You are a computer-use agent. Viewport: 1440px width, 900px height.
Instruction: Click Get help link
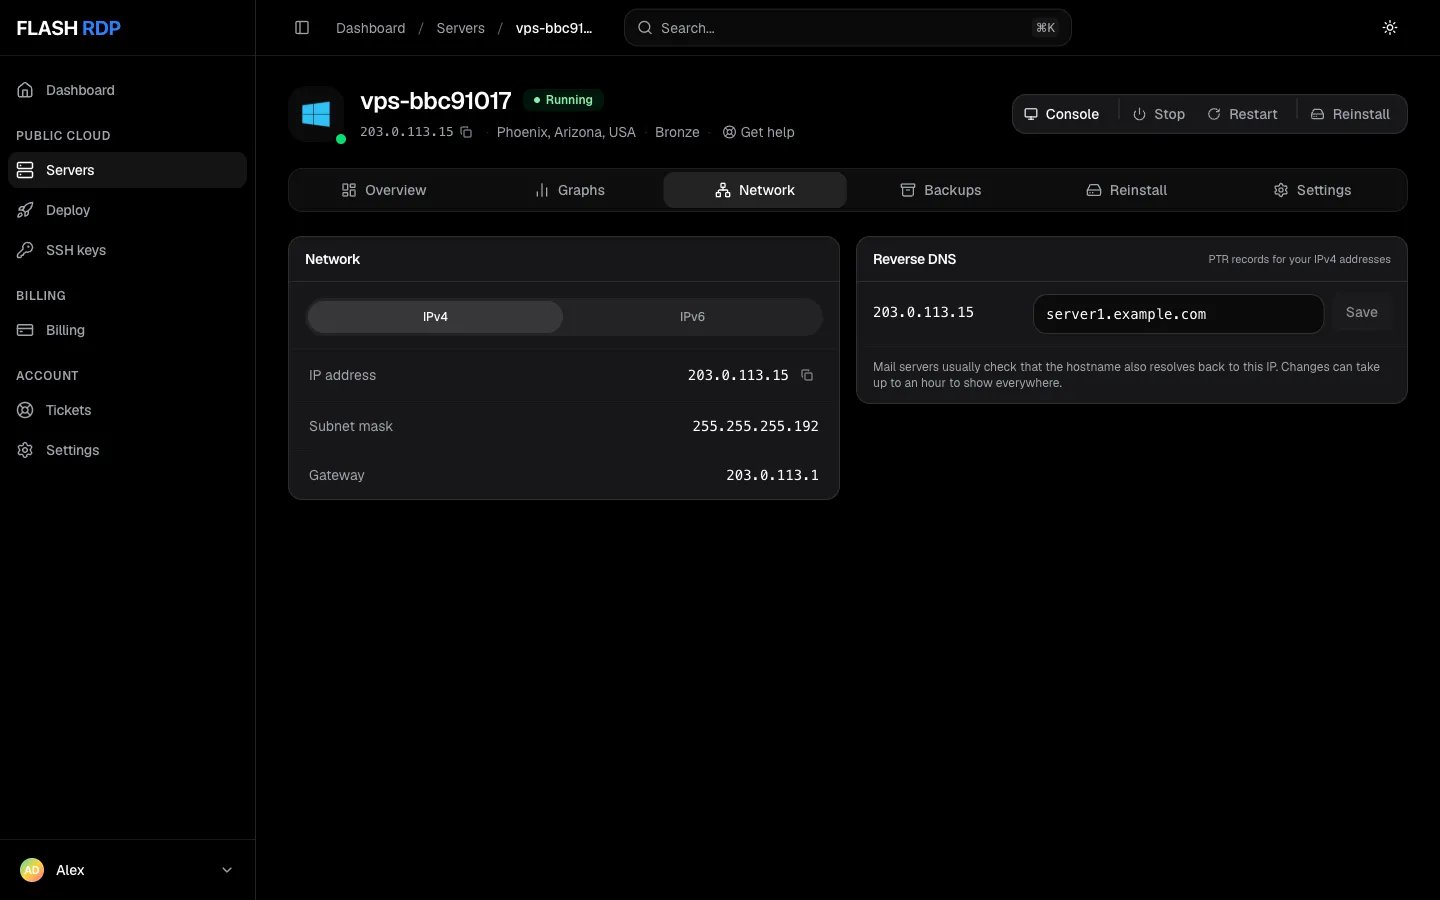(758, 132)
